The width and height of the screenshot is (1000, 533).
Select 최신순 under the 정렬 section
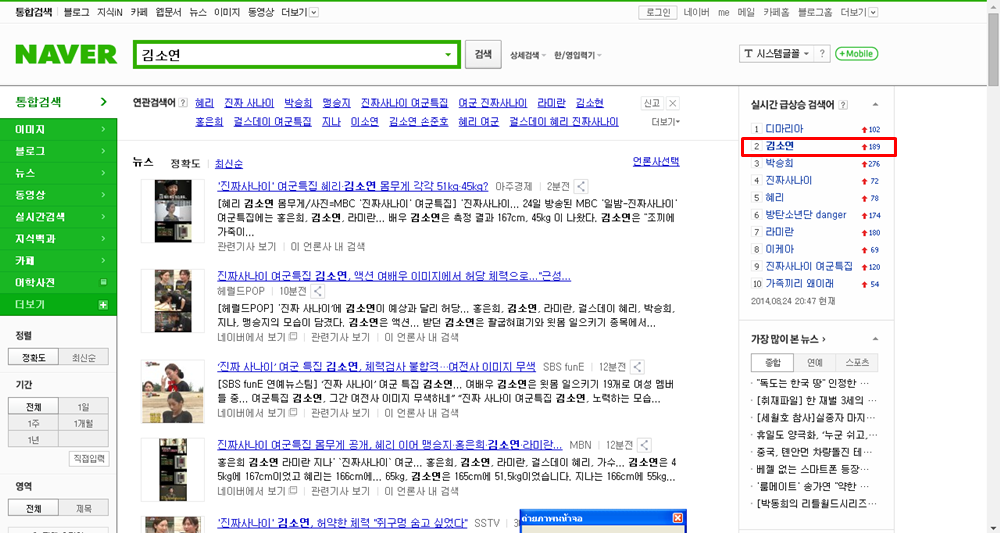tap(84, 357)
